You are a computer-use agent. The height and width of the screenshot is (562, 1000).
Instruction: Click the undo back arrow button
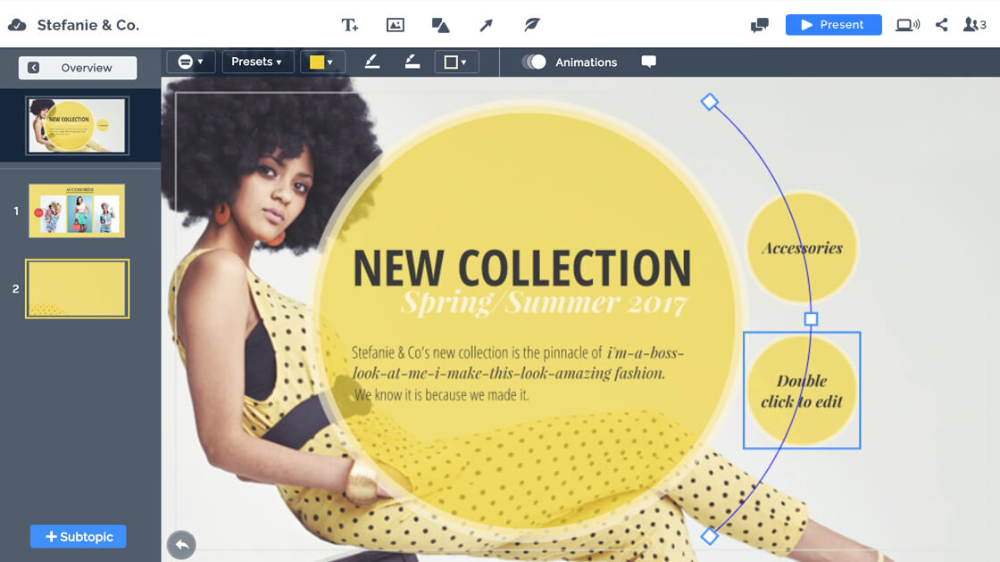tap(181, 545)
